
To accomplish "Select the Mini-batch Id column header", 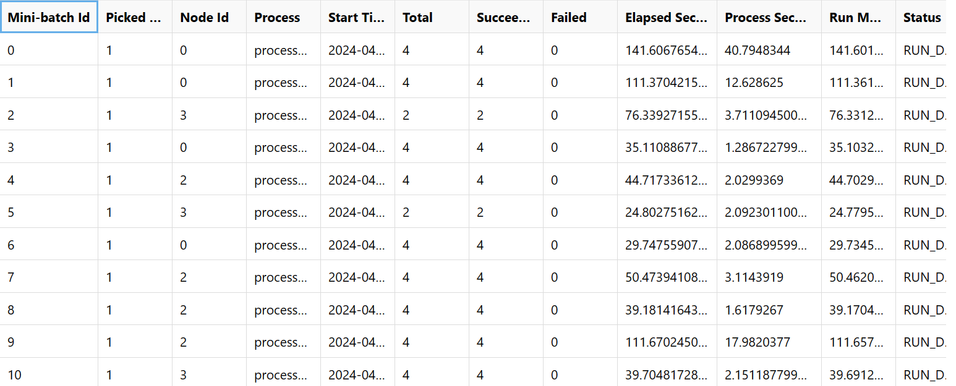I will pyautogui.click(x=49, y=17).
